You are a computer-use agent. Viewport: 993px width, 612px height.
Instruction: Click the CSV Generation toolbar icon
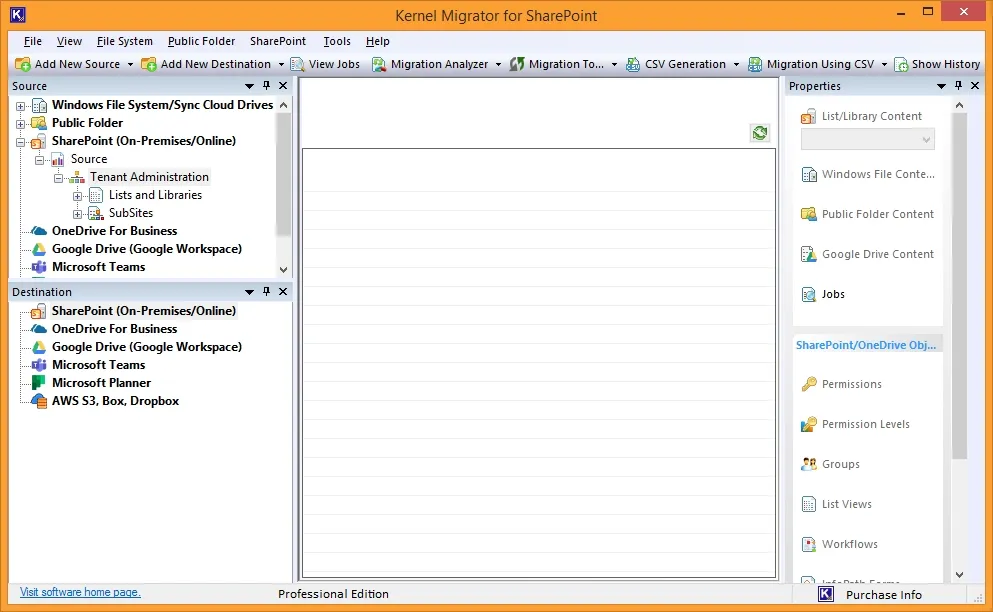[x=633, y=64]
